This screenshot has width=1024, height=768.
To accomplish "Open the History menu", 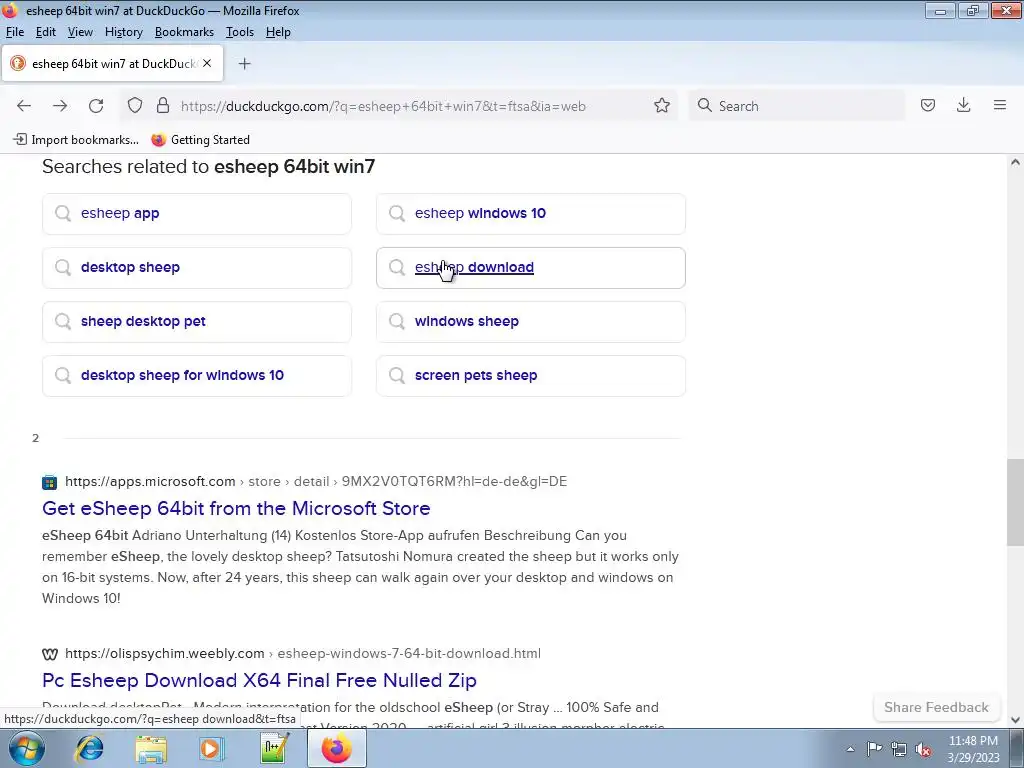I will (x=123, y=32).
